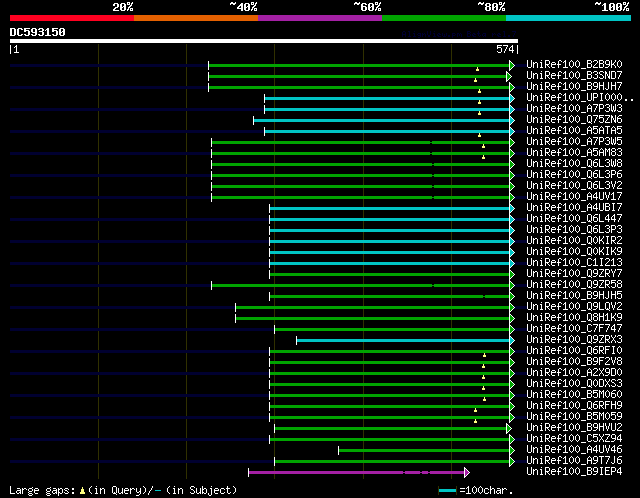Open hit UniRef100_B5M059
Viewport: 640px width, 498px height.
coord(574,417)
